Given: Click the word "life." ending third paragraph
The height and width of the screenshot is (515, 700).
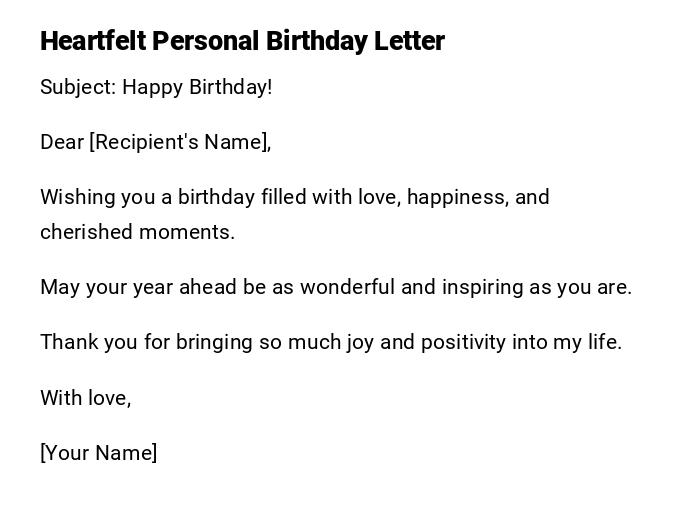Looking at the screenshot, I should 604,342.
